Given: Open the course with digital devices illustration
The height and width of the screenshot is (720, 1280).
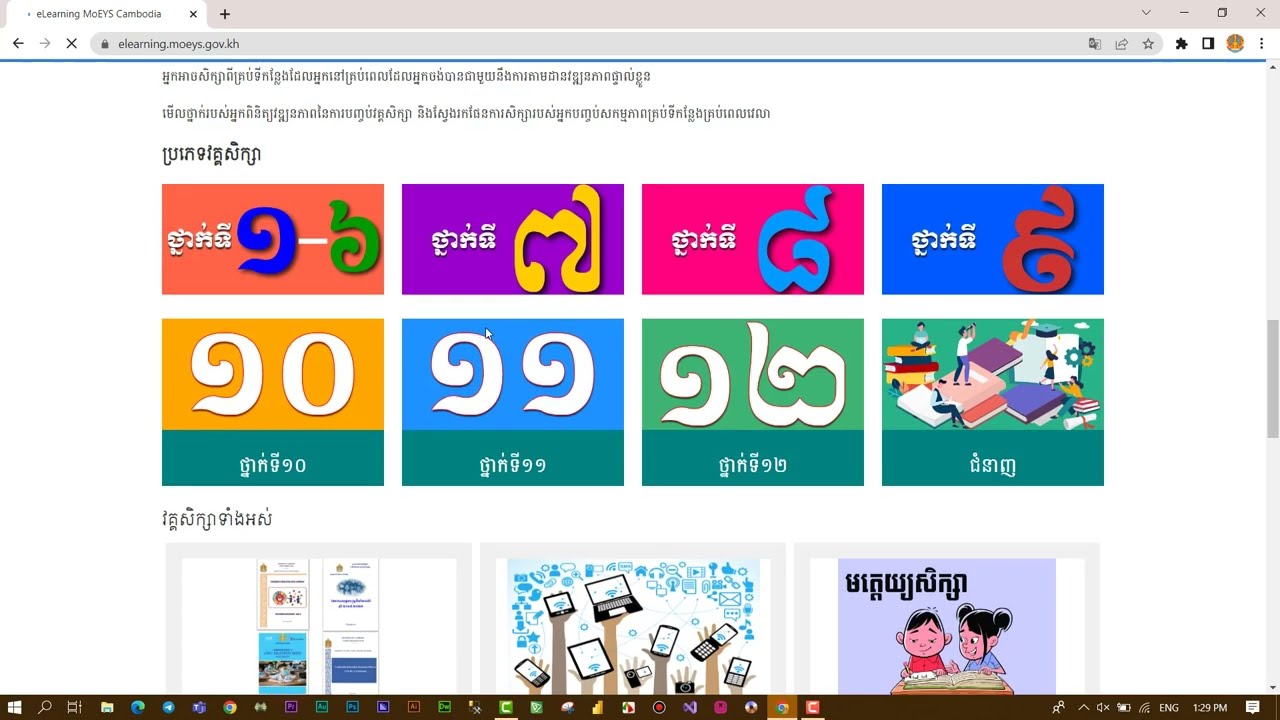Looking at the screenshot, I should point(633,626).
